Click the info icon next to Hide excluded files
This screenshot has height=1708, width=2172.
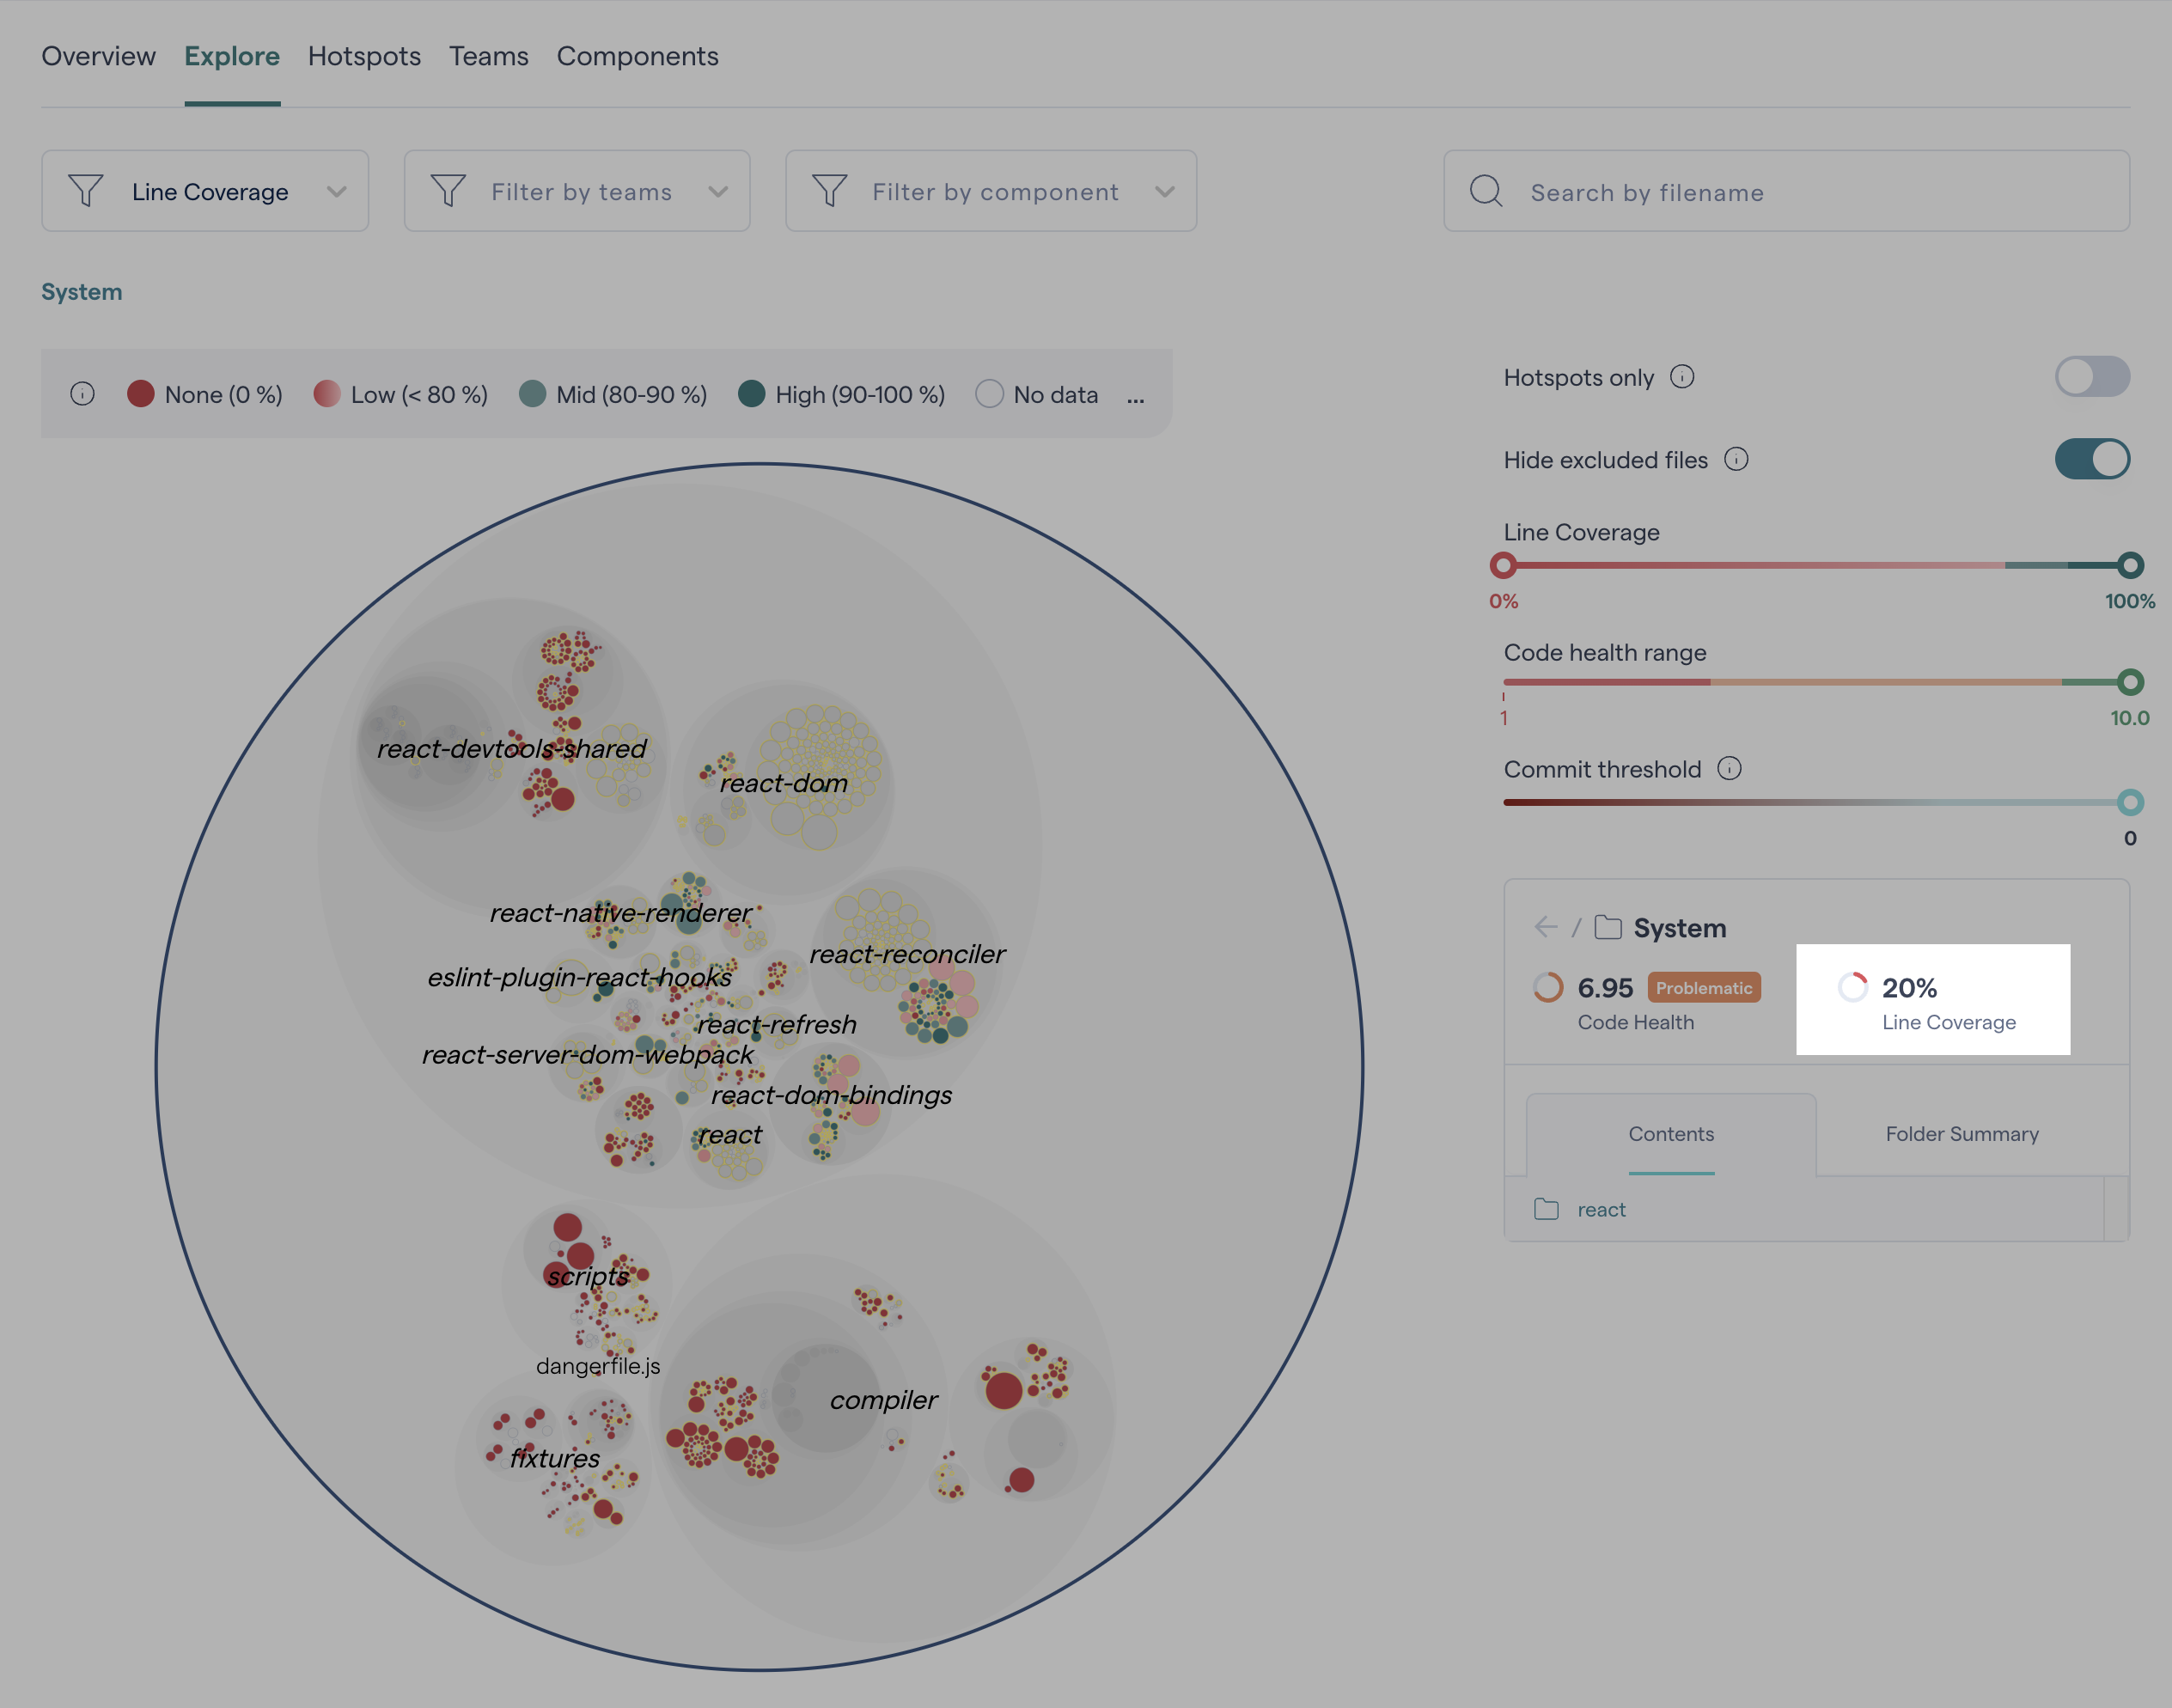click(1736, 460)
